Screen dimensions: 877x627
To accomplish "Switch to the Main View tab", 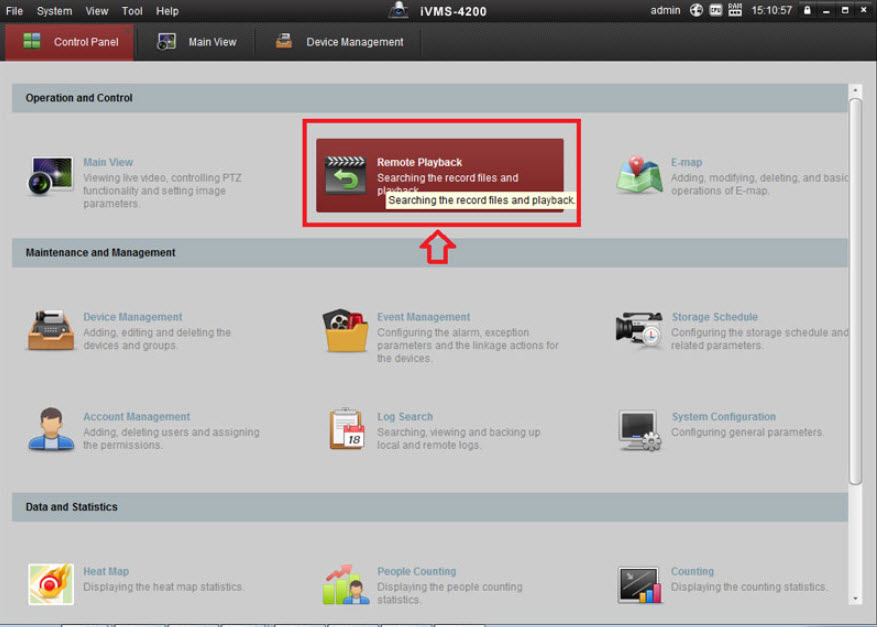I will (x=197, y=42).
